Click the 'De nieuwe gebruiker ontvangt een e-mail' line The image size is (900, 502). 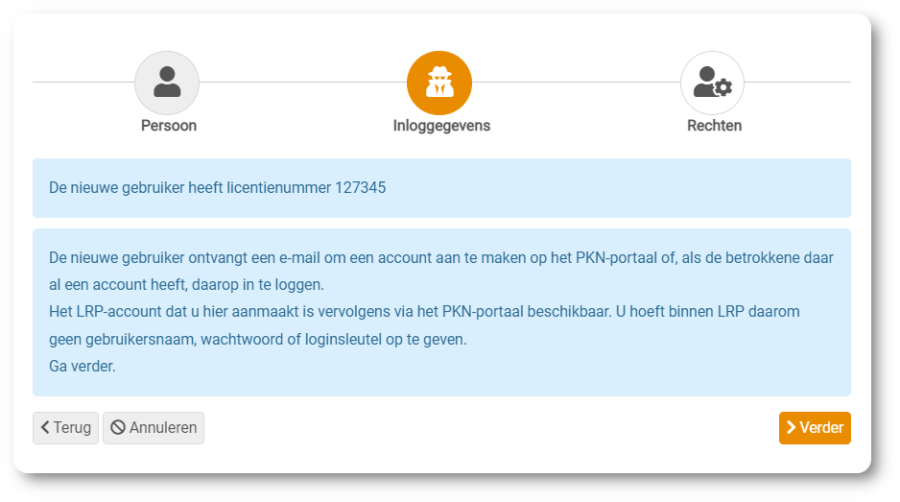click(x=441, y=258)
